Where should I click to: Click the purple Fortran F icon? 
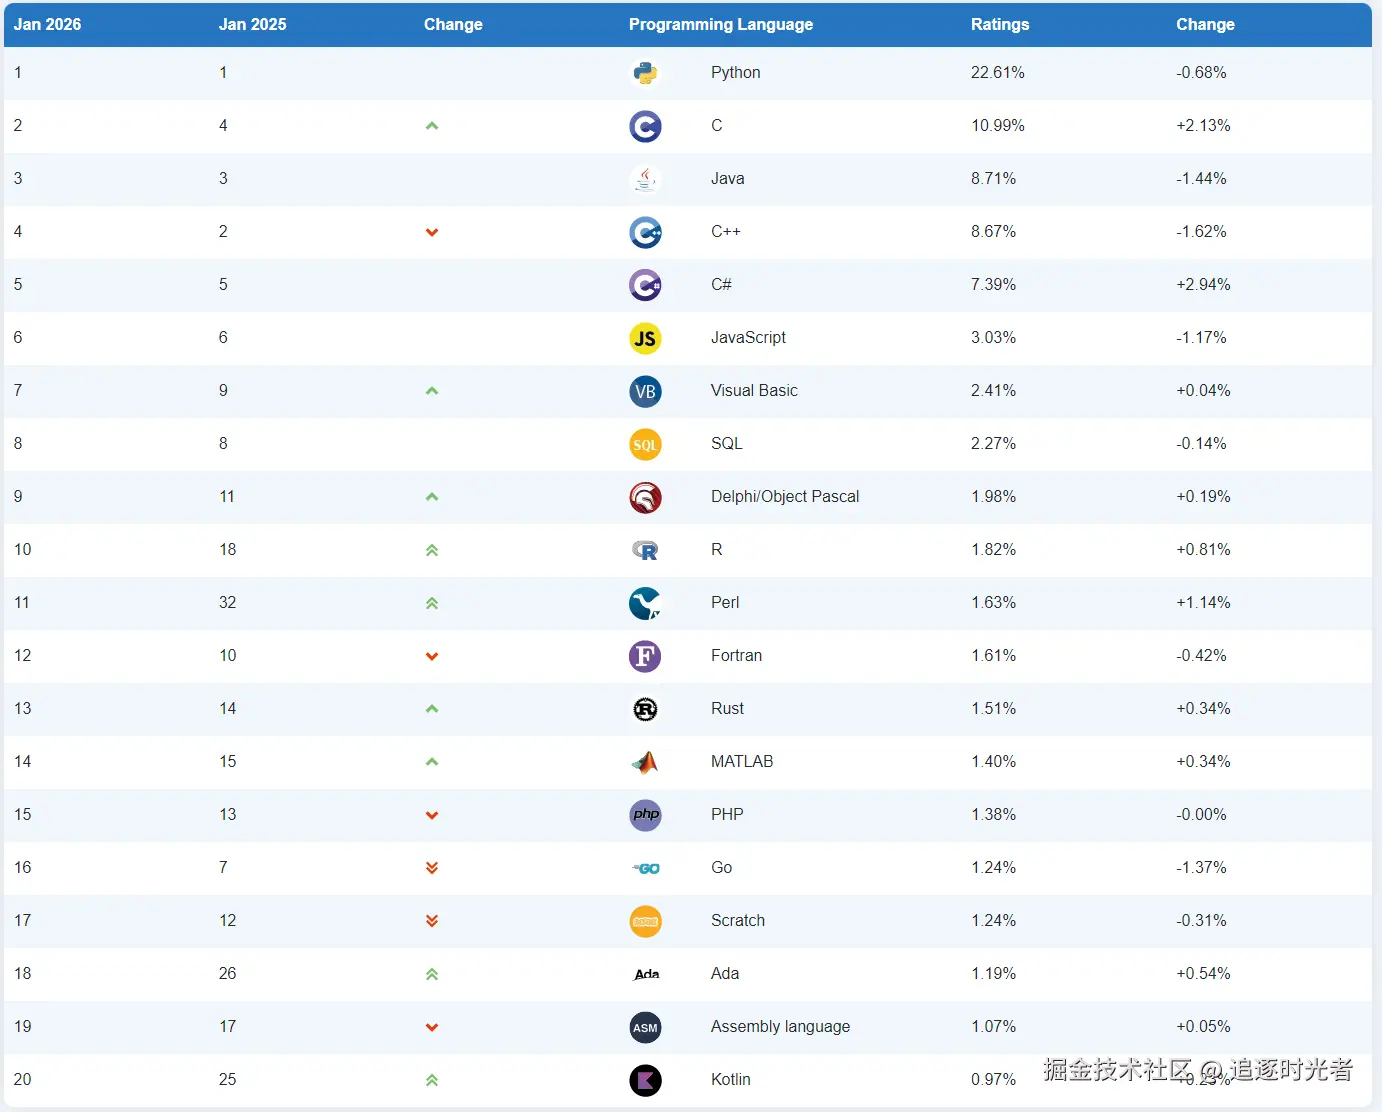click(x=645, y=656)
